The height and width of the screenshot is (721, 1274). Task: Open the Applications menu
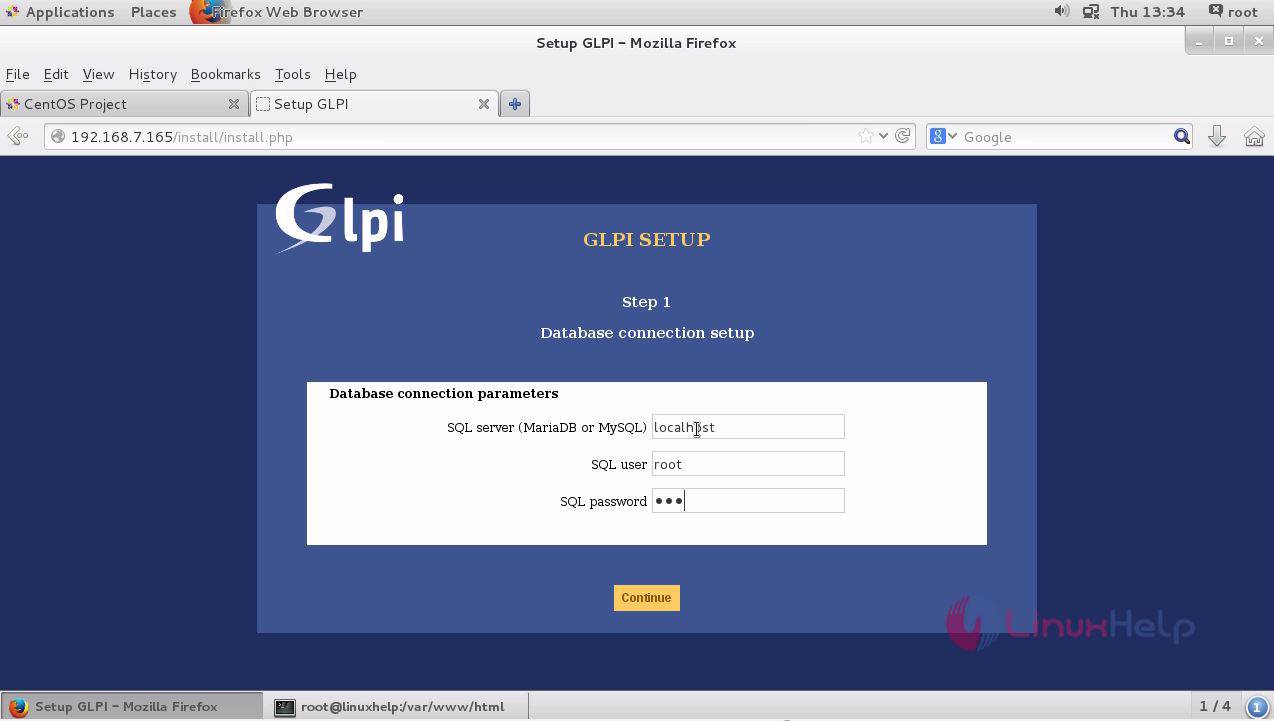[60, 12]
